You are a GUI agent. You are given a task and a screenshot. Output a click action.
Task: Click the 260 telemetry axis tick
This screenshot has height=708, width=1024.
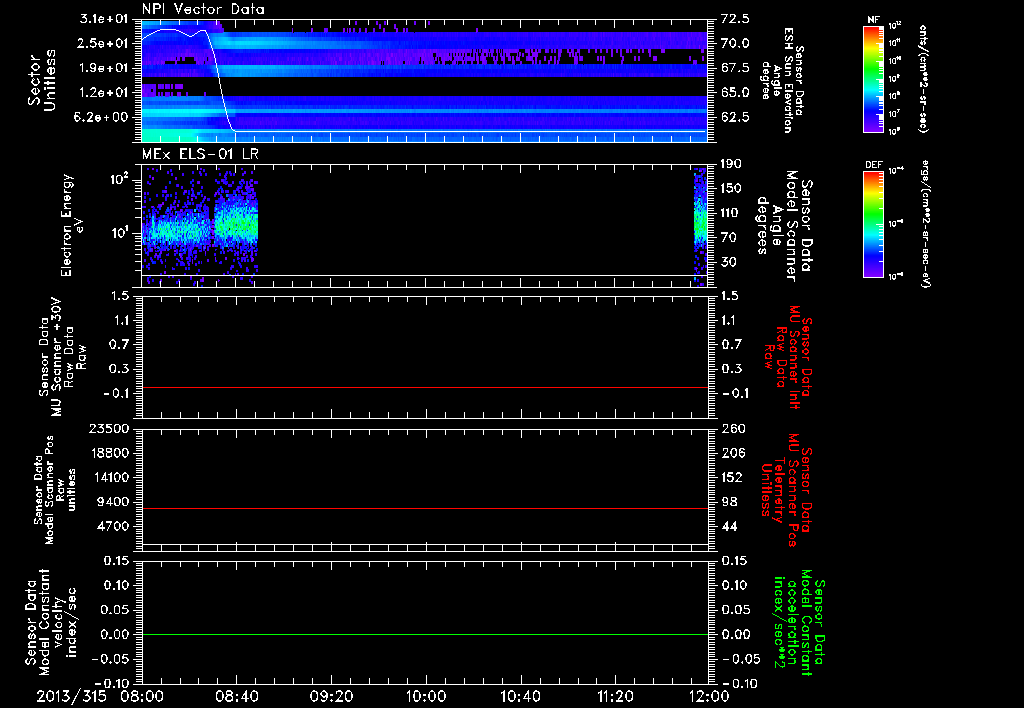731,429
